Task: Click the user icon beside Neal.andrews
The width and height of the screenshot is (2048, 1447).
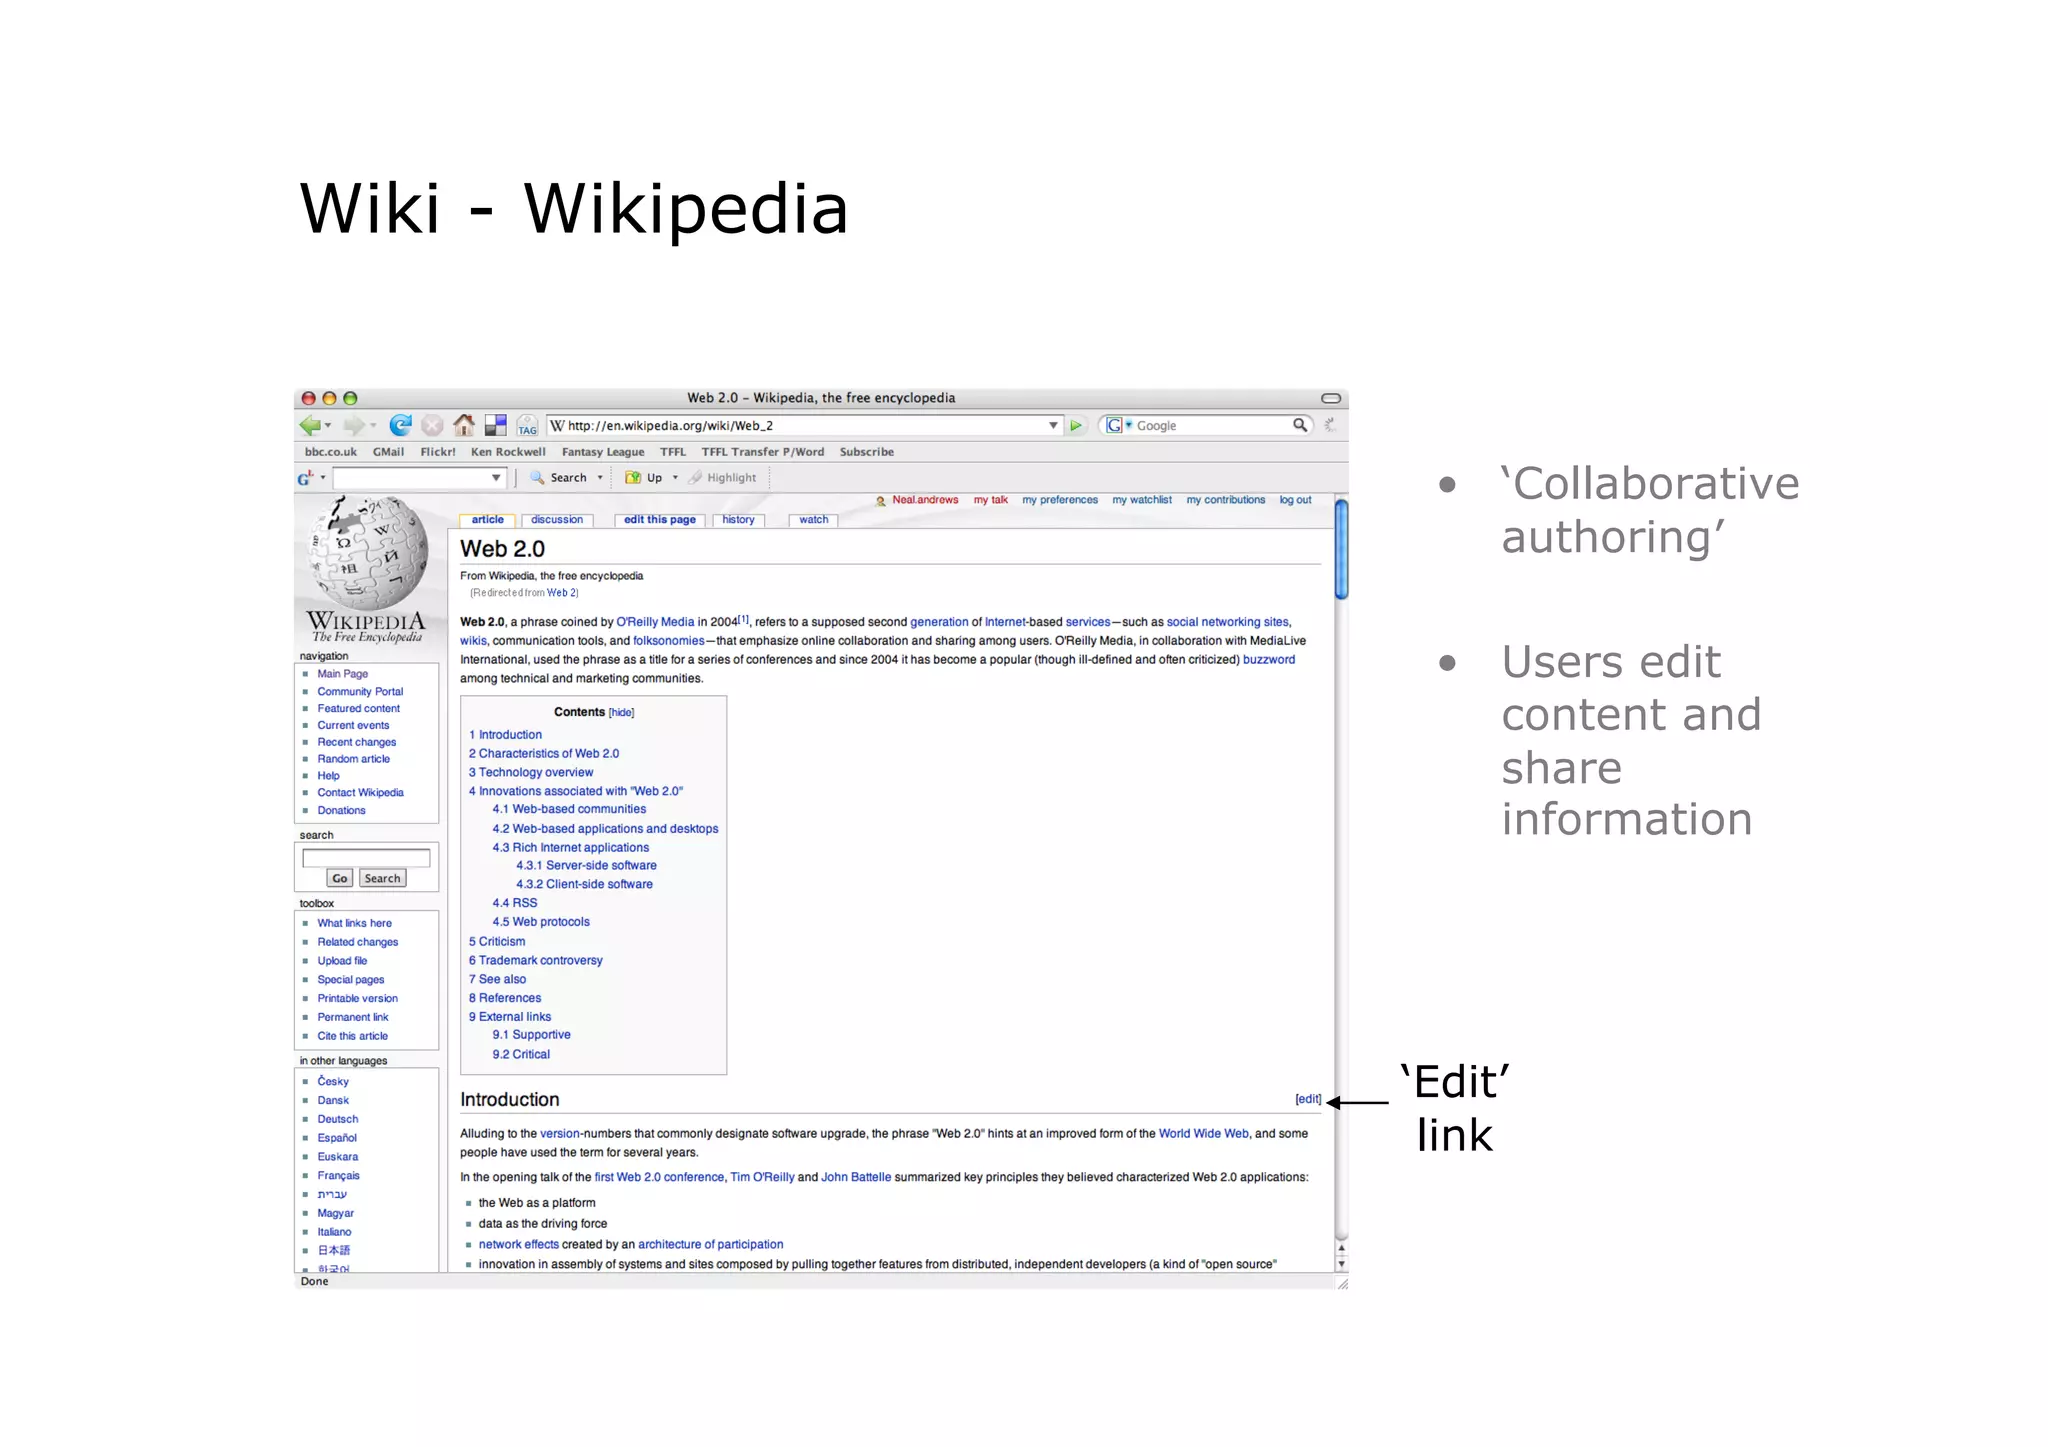Action: point(881,501)
